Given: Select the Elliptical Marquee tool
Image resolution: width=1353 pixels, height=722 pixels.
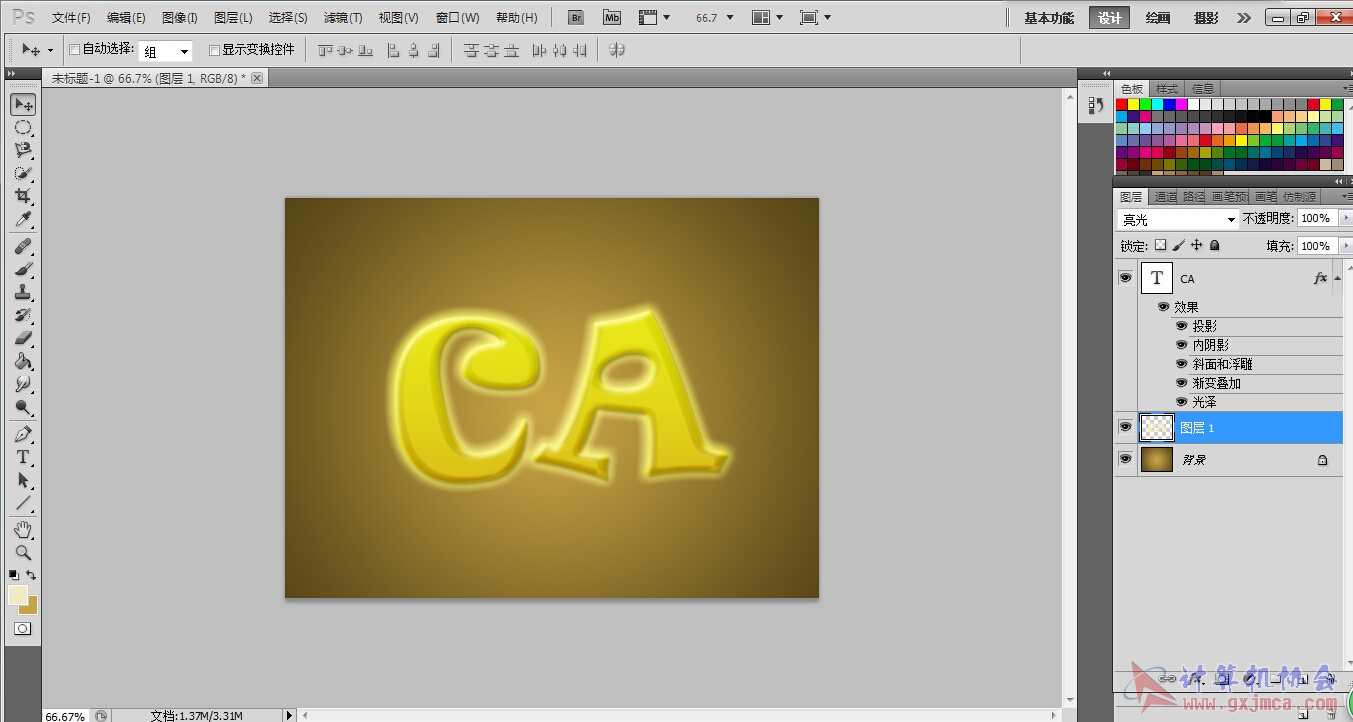Looking at the screenshot, I should point(22,128).
